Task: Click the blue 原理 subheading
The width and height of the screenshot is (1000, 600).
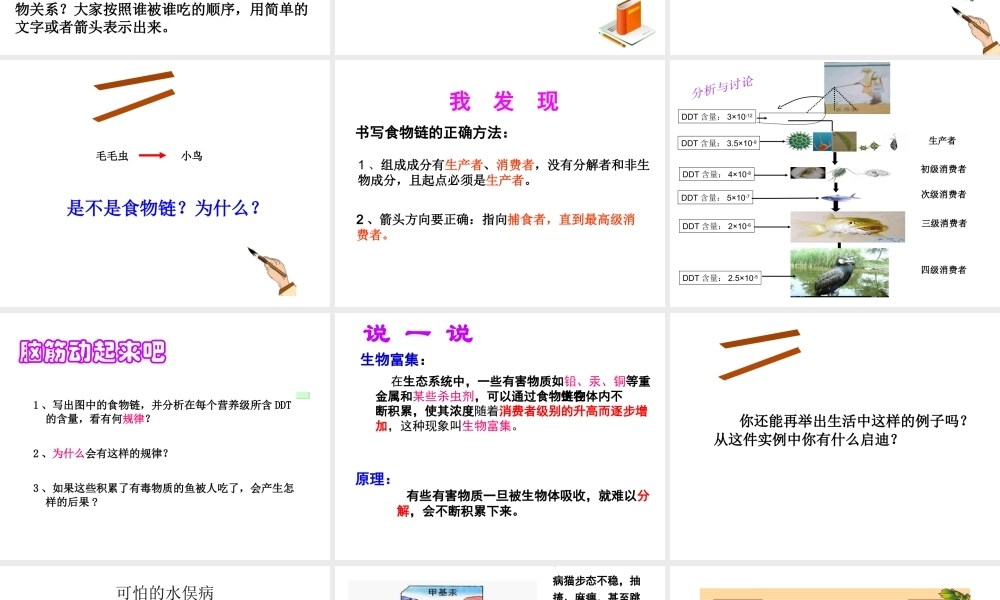Action: click(x=372, y=479)
